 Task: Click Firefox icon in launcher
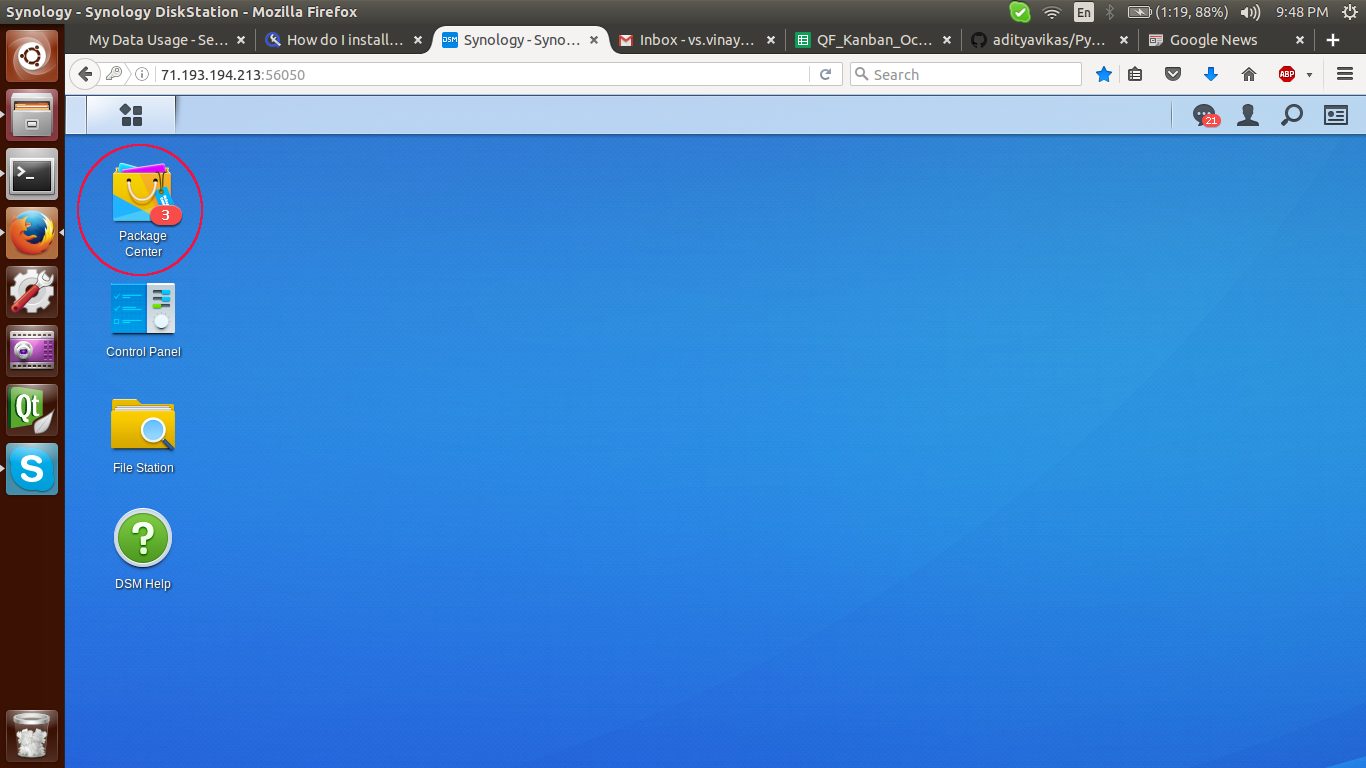pyautogui.click(x=32, y=233)
